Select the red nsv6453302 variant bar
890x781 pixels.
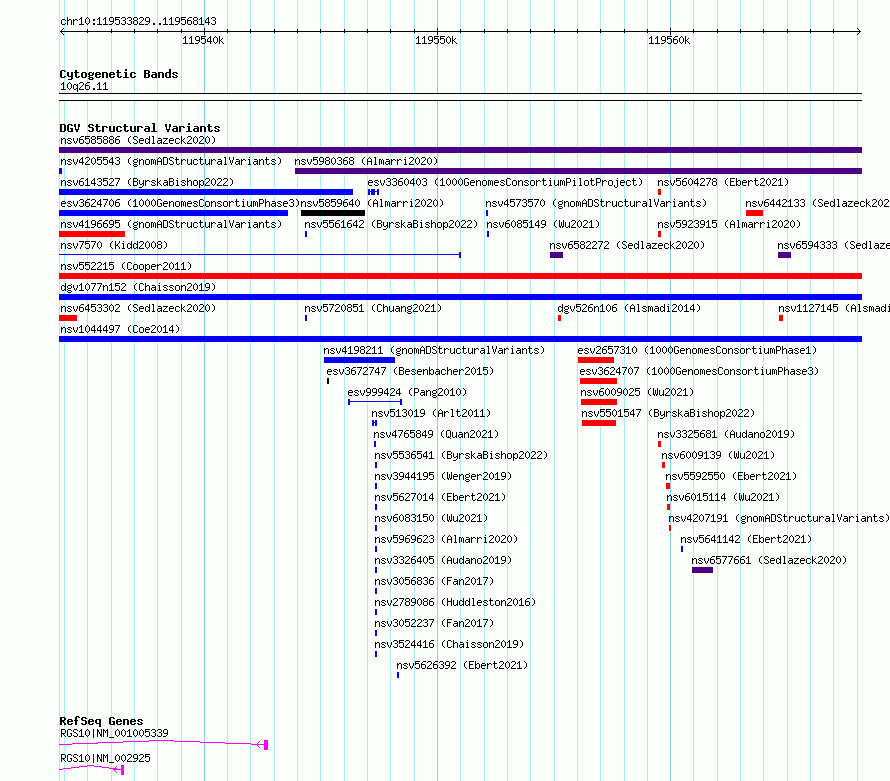tap(68, 318)
